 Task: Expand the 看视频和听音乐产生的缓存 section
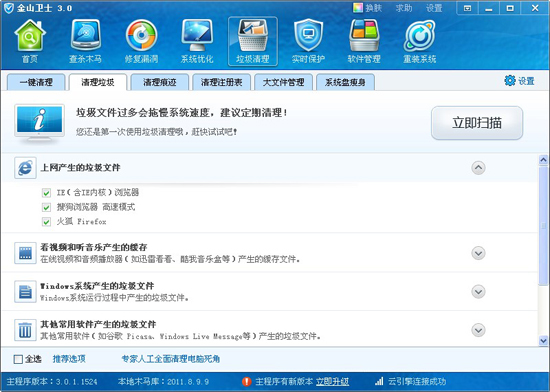point(478,253)
